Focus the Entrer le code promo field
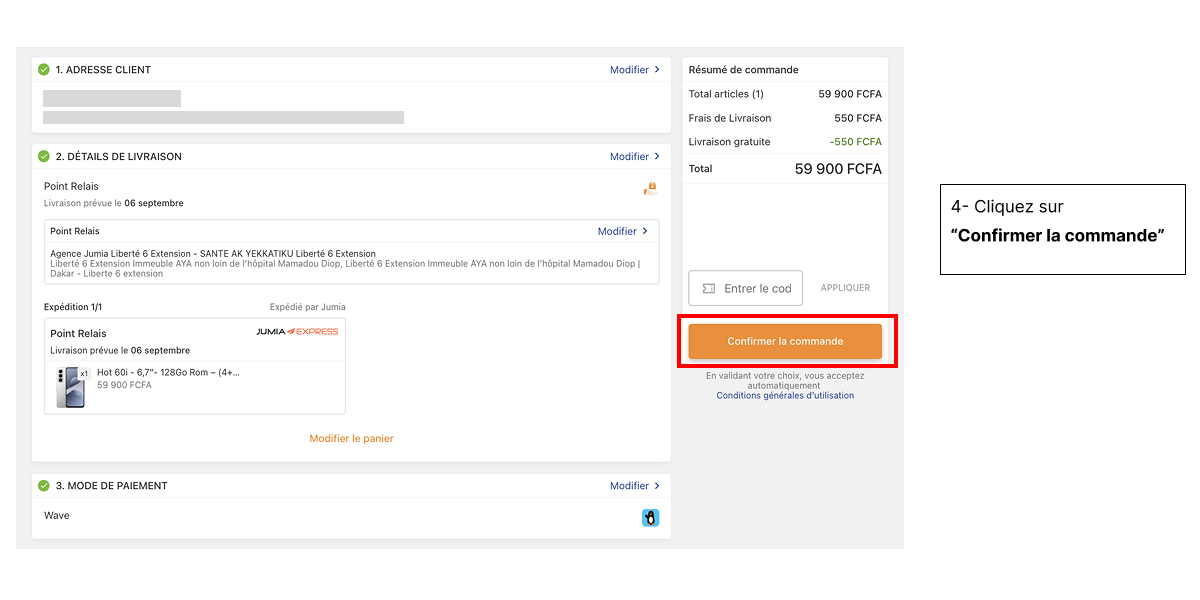This screenshot has width=1200, height=600. pyautogui.click(x=756, y=289)
